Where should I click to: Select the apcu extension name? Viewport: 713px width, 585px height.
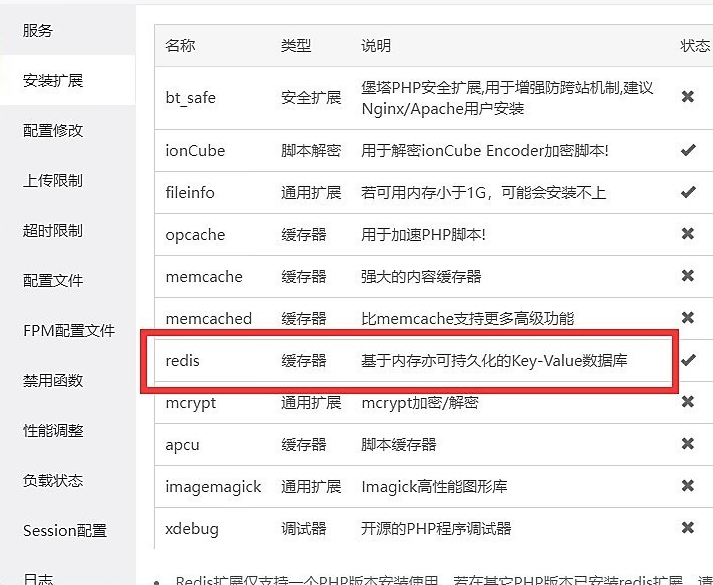tap(182, 445)
